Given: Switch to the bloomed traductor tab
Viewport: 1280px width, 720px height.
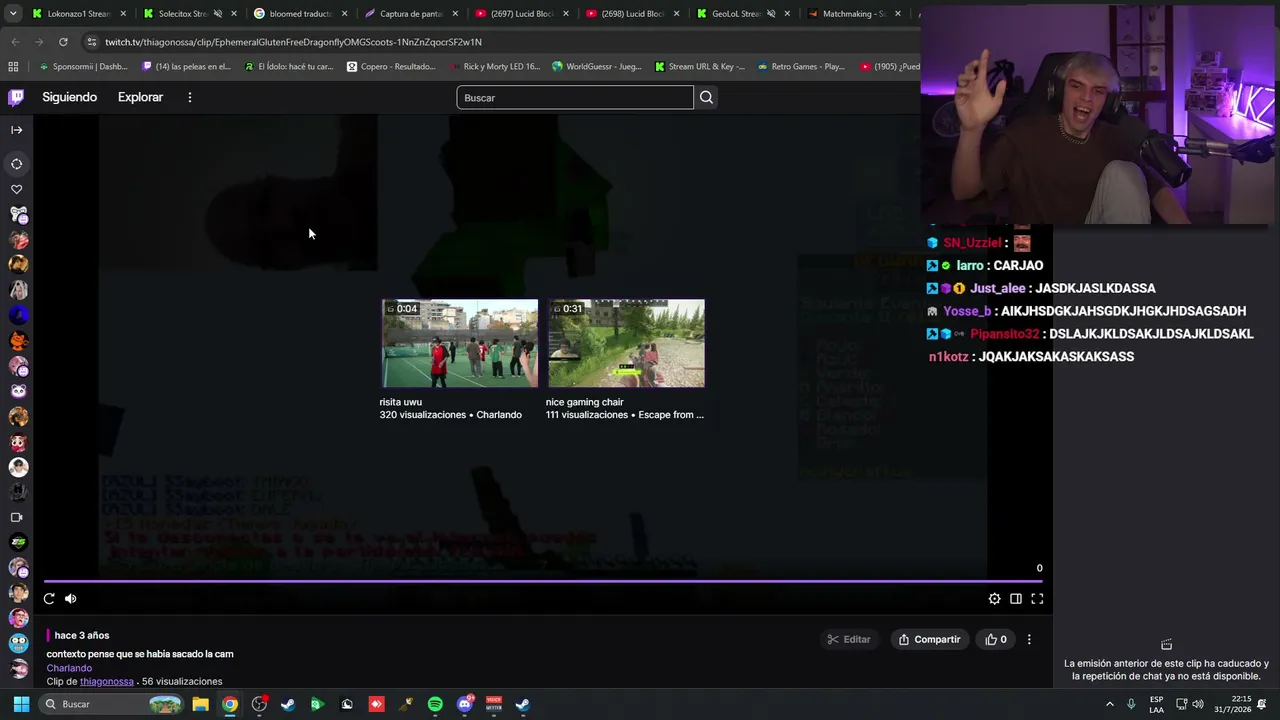Looking at the screenshot, I should click(300, 14).
